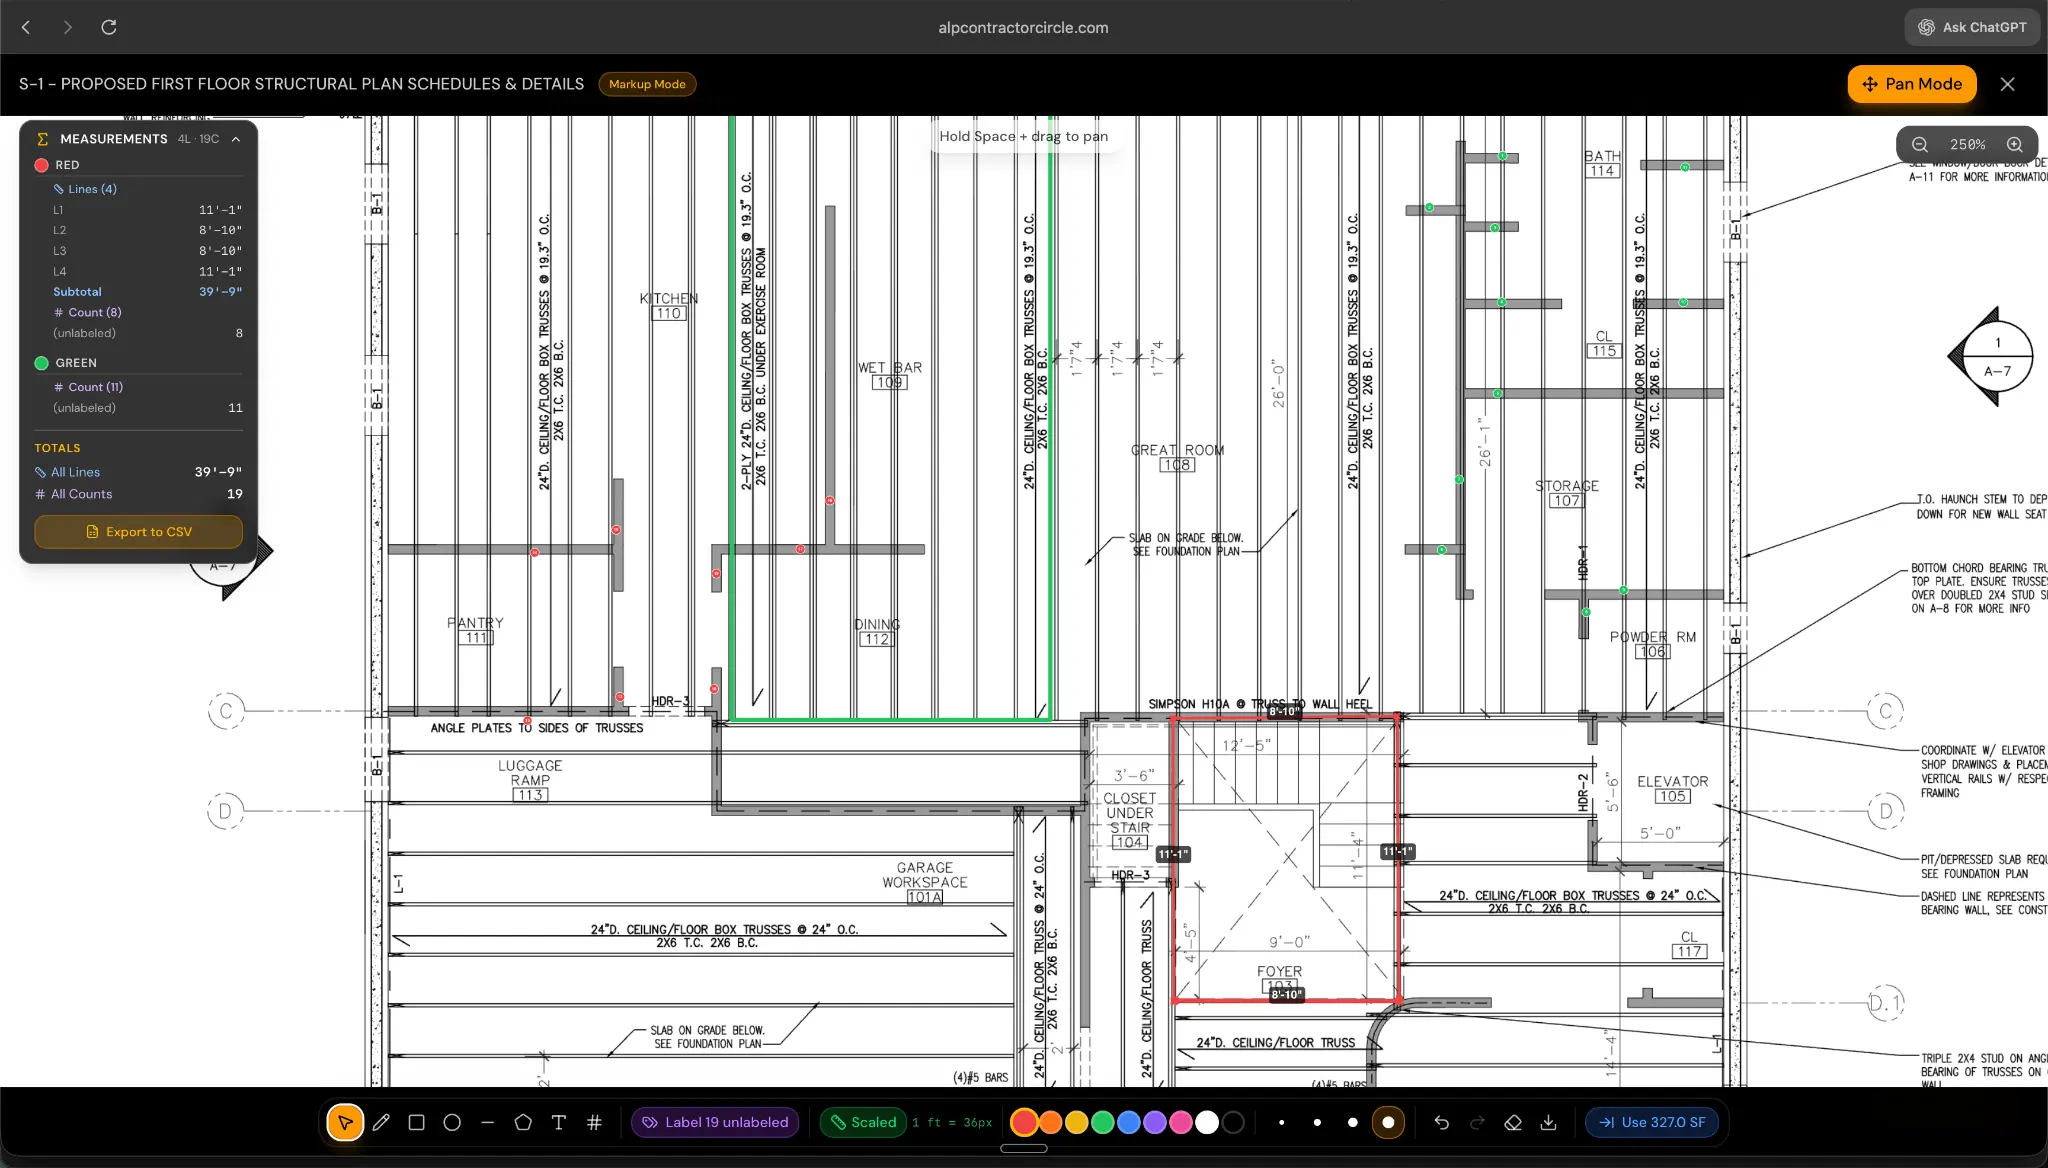The image size is (2048, 1168).
Task: Select the L3 8'-10" measurement row
Action: (147, 251)
